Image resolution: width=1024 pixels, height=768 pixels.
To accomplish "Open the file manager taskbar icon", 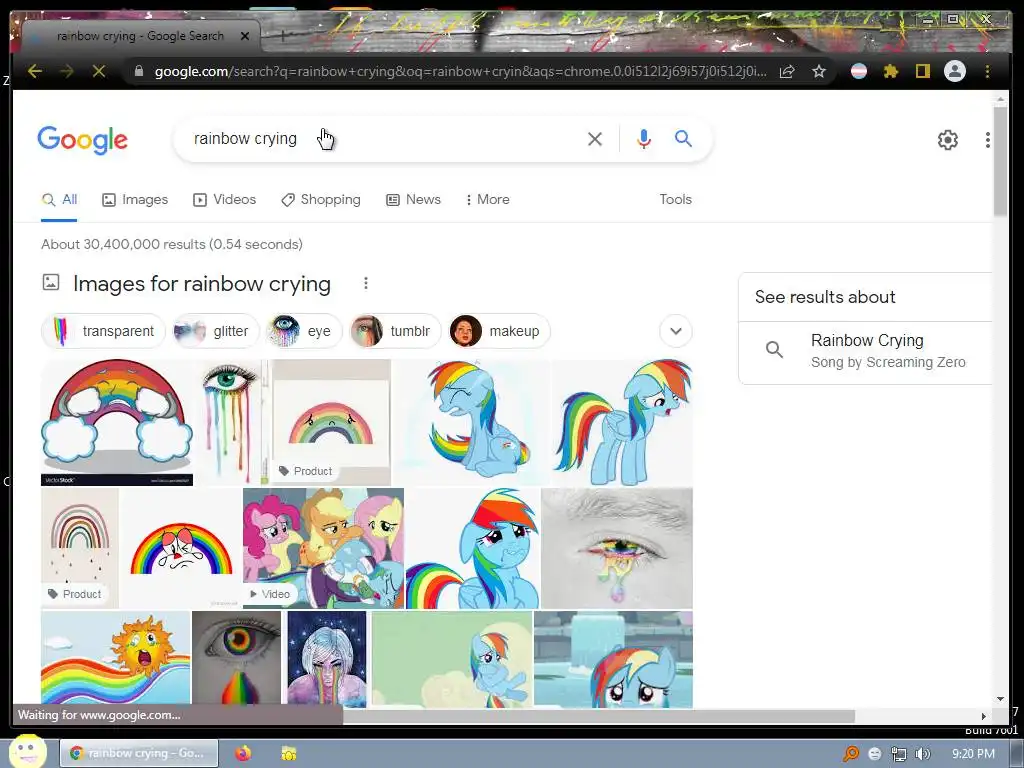I will point(289,753).
